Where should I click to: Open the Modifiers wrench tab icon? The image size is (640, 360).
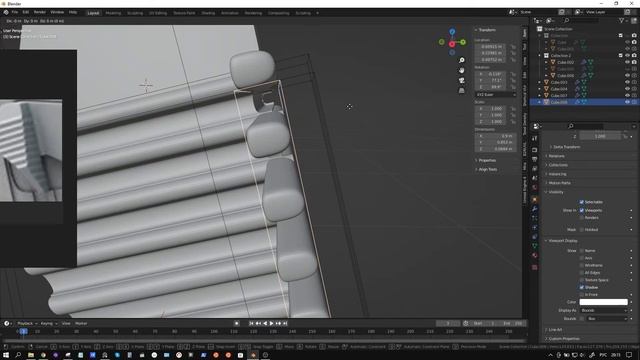(x=534, y=209)
